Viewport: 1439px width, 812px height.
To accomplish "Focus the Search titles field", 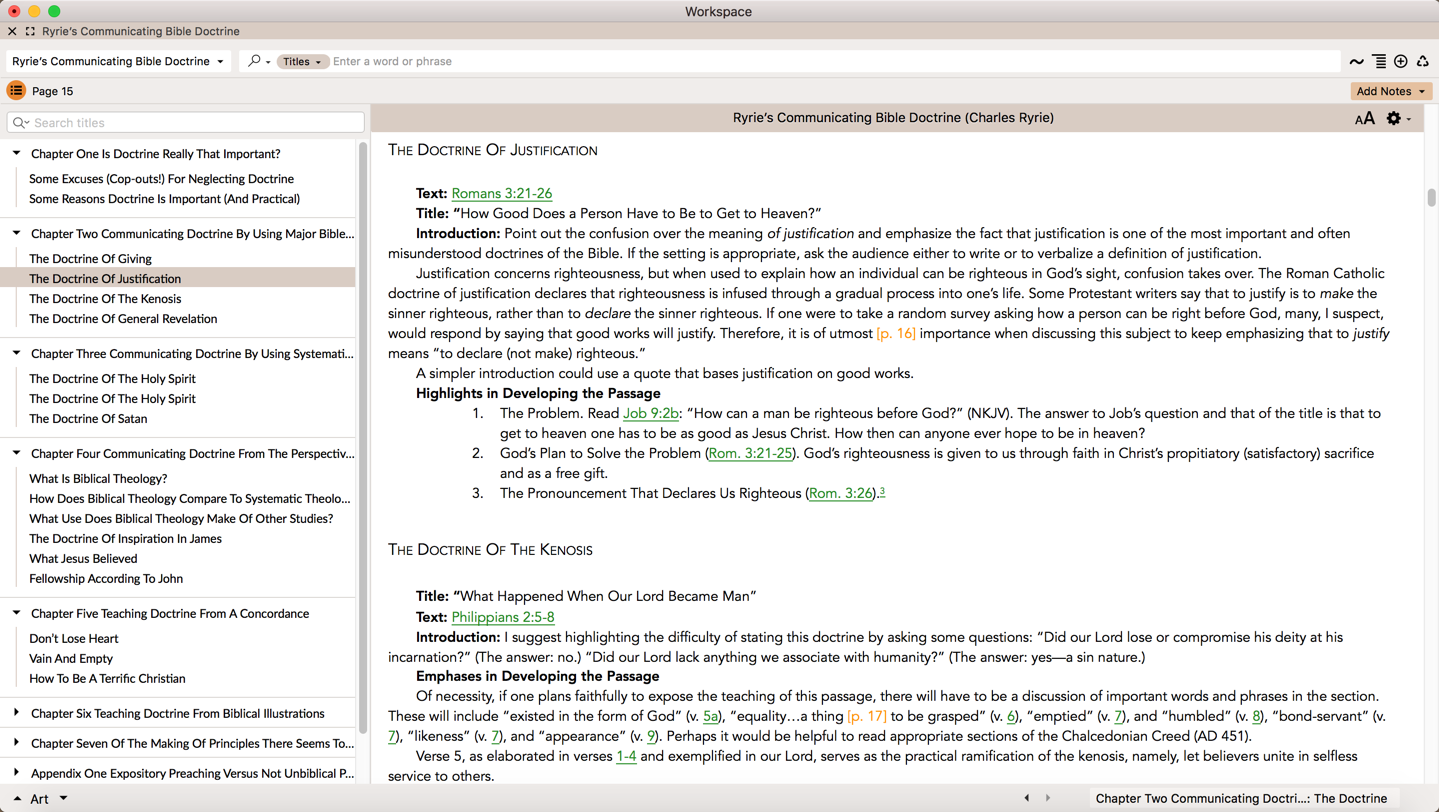I will 186,123.
